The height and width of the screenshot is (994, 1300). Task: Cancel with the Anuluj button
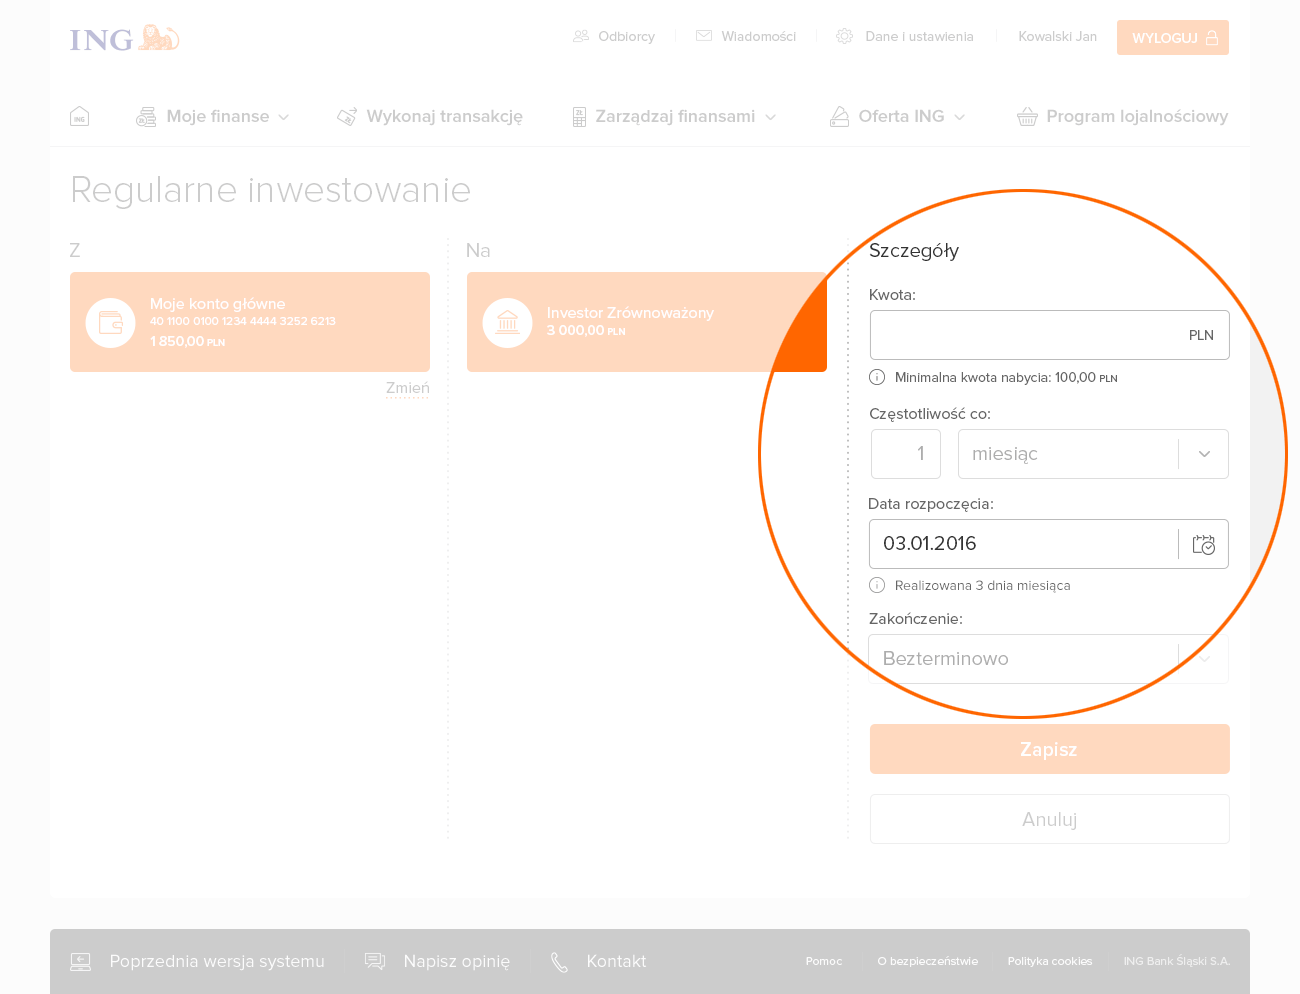click(x=1049, y=819)
